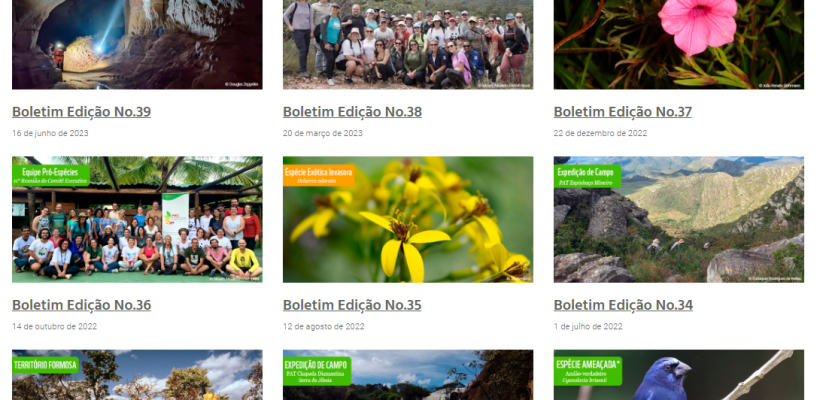Open the Boletim Edição No.35 link
Viewport: 820px width, 400px height.
352,304
